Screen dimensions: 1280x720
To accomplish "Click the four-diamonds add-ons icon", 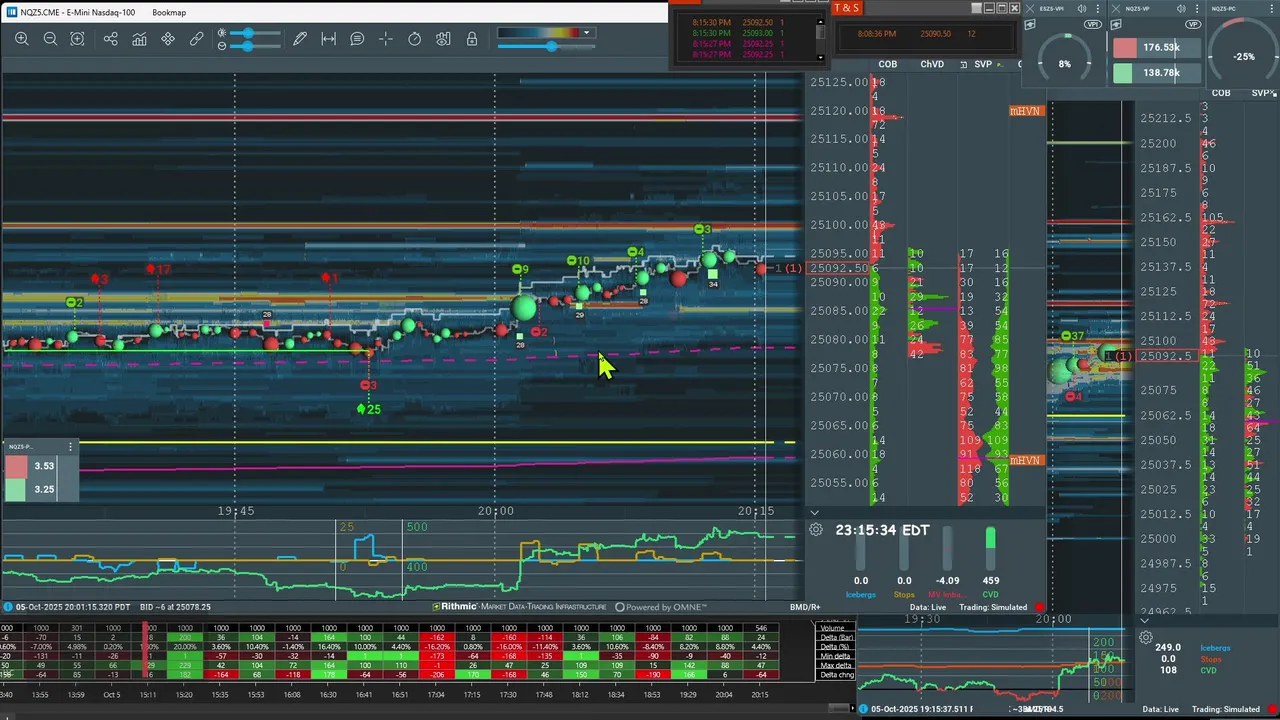I will (x=168, y=39).
